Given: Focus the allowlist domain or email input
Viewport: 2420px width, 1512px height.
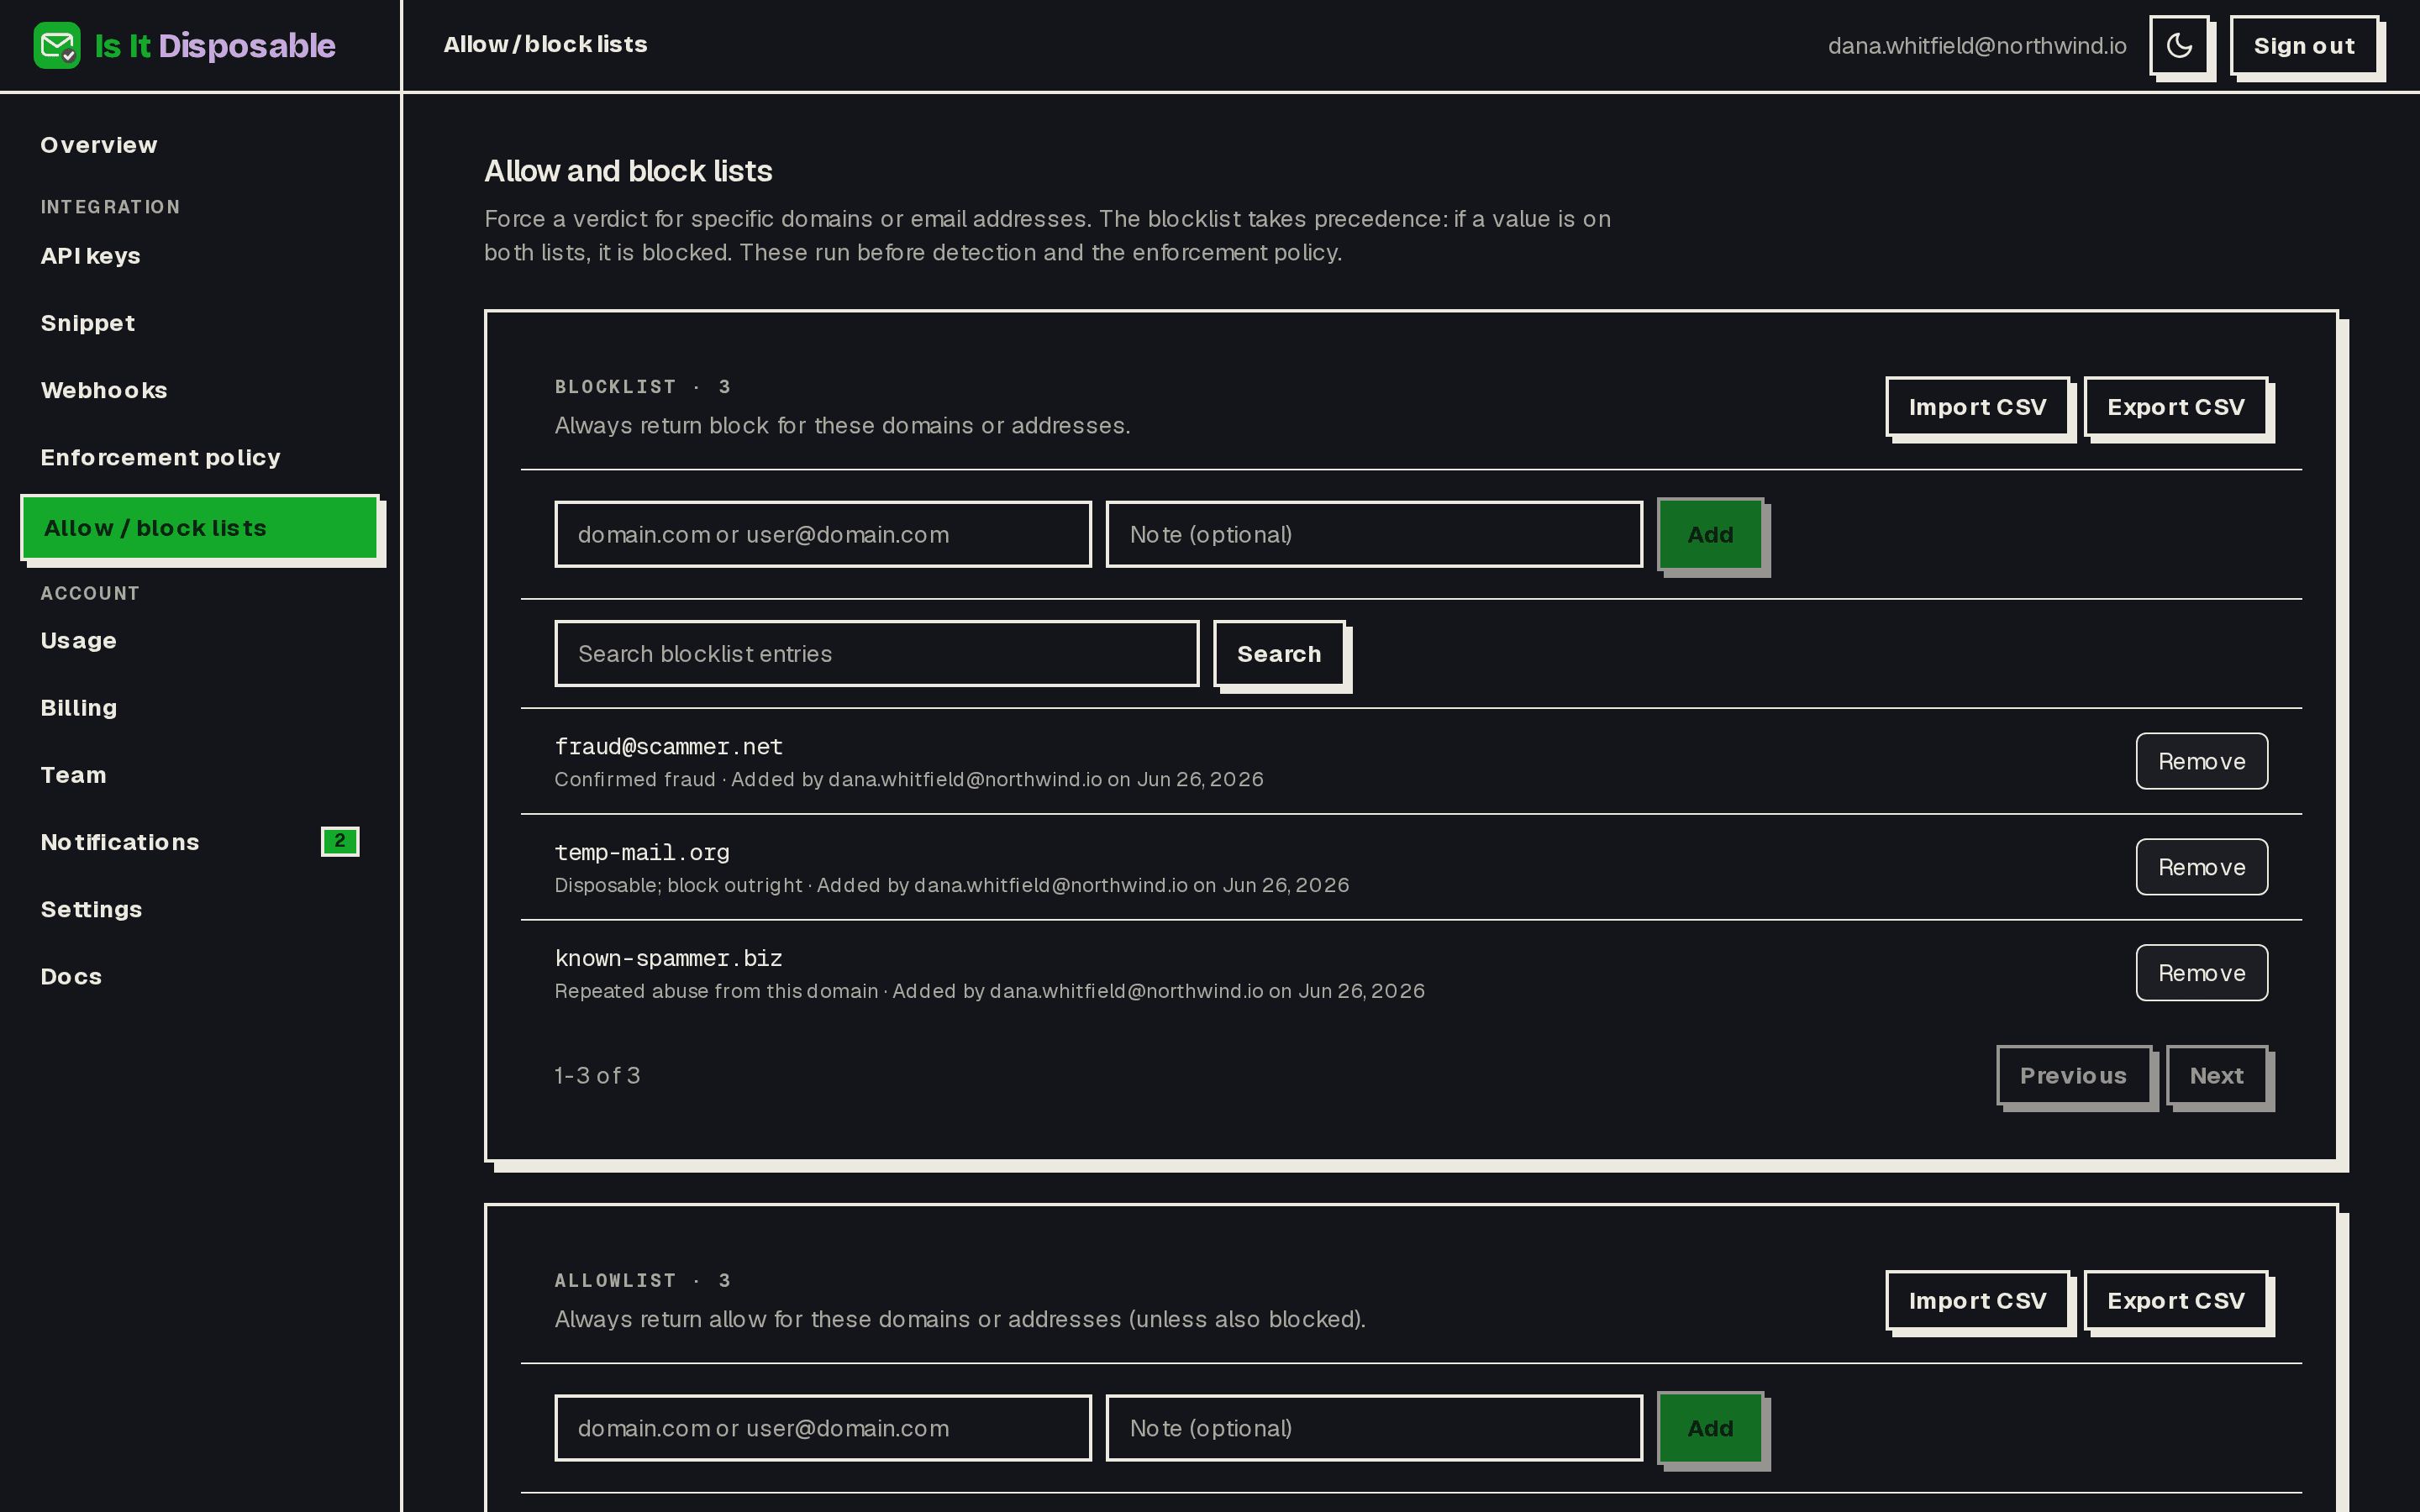Looking at the screenshot, I should [x=823, y=1428].
